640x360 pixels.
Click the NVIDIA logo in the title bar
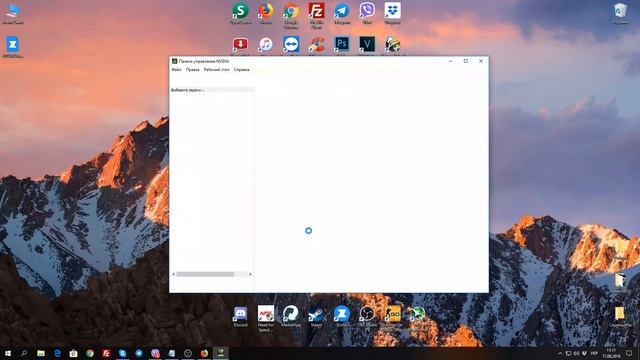click(174, 61)
